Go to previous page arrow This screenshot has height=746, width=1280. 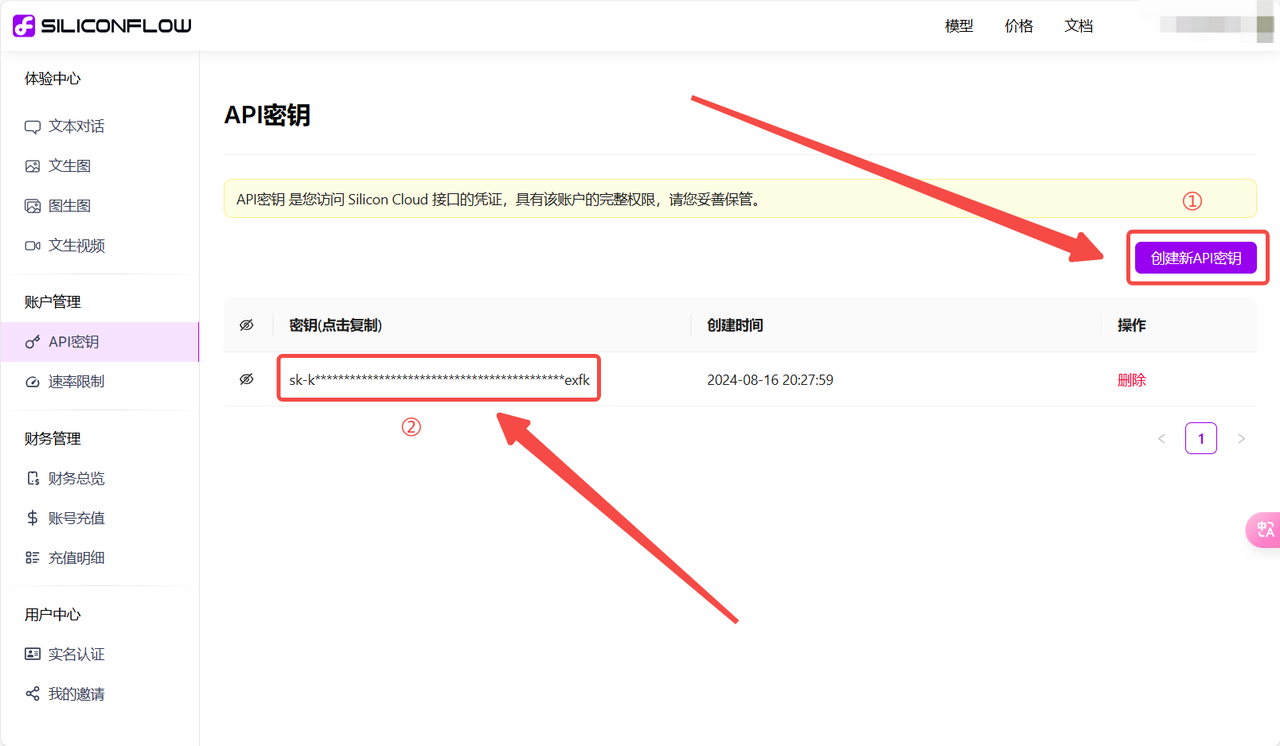(1161, 438)
